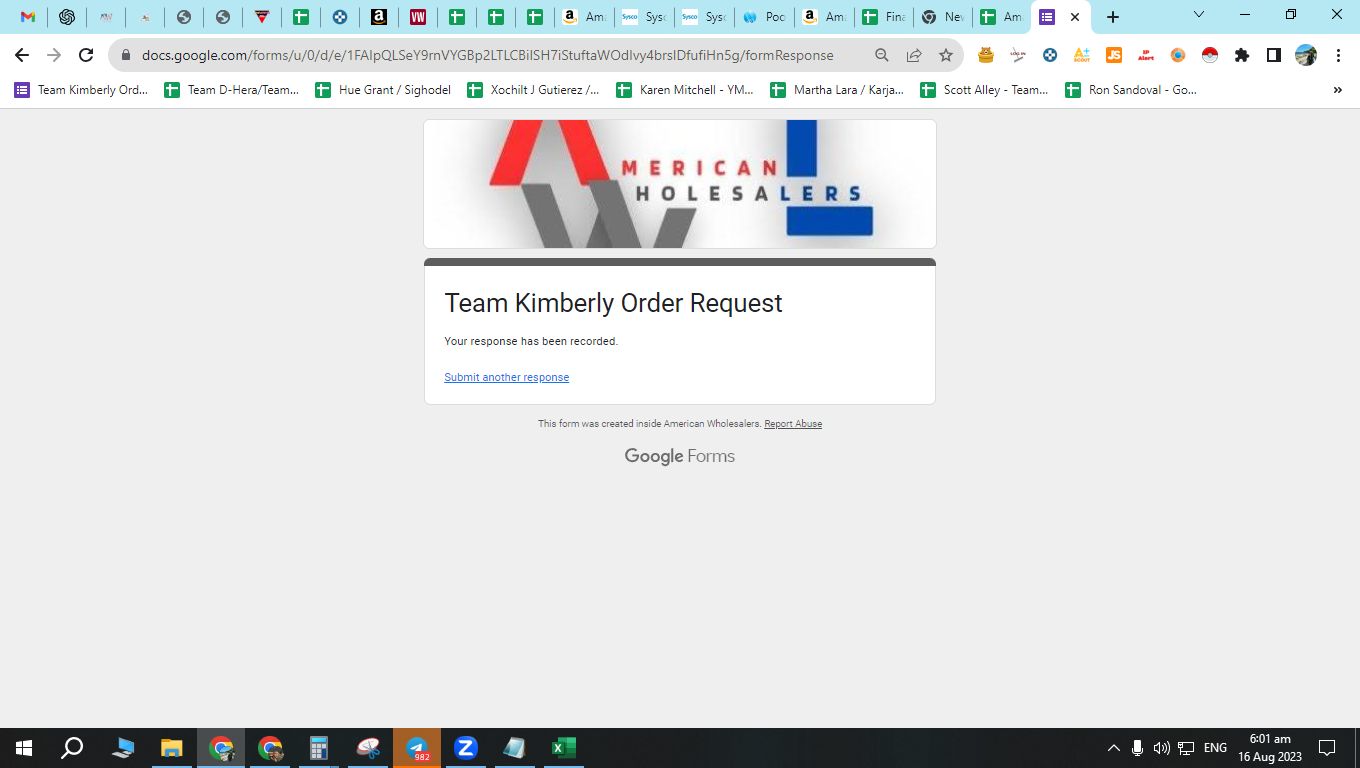Switch to the Gmail tab

pos(28,17)
